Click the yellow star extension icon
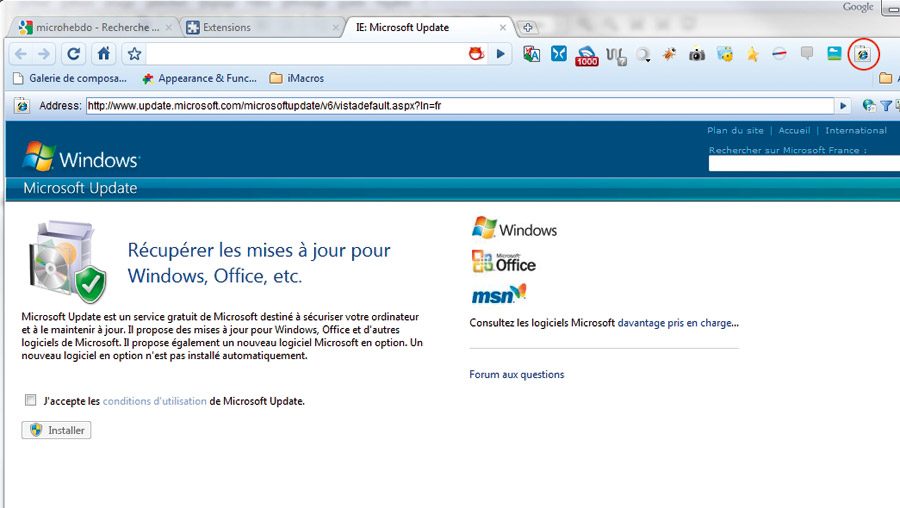Viewport: 900px width, 508px height. tap(752, 54)
